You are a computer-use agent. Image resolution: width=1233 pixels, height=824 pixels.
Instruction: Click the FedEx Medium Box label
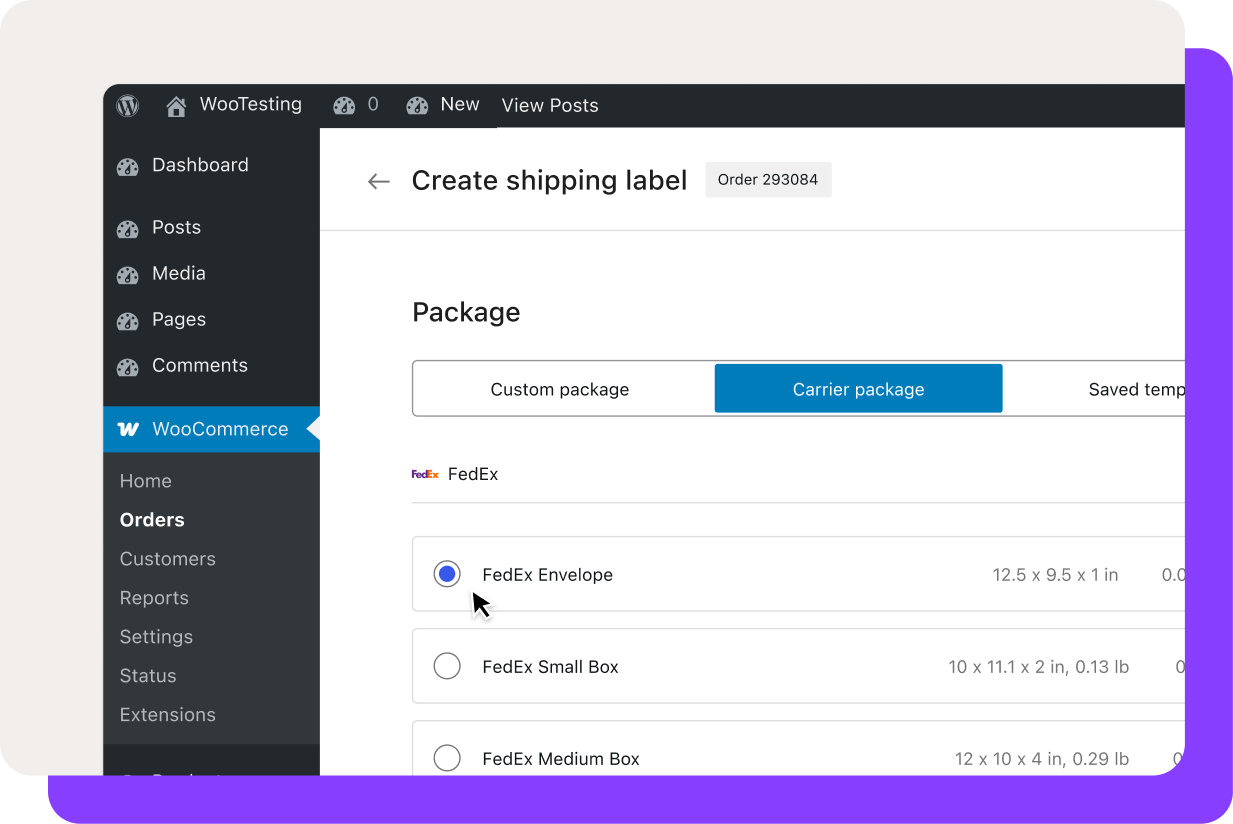click(x=561, y=759)
